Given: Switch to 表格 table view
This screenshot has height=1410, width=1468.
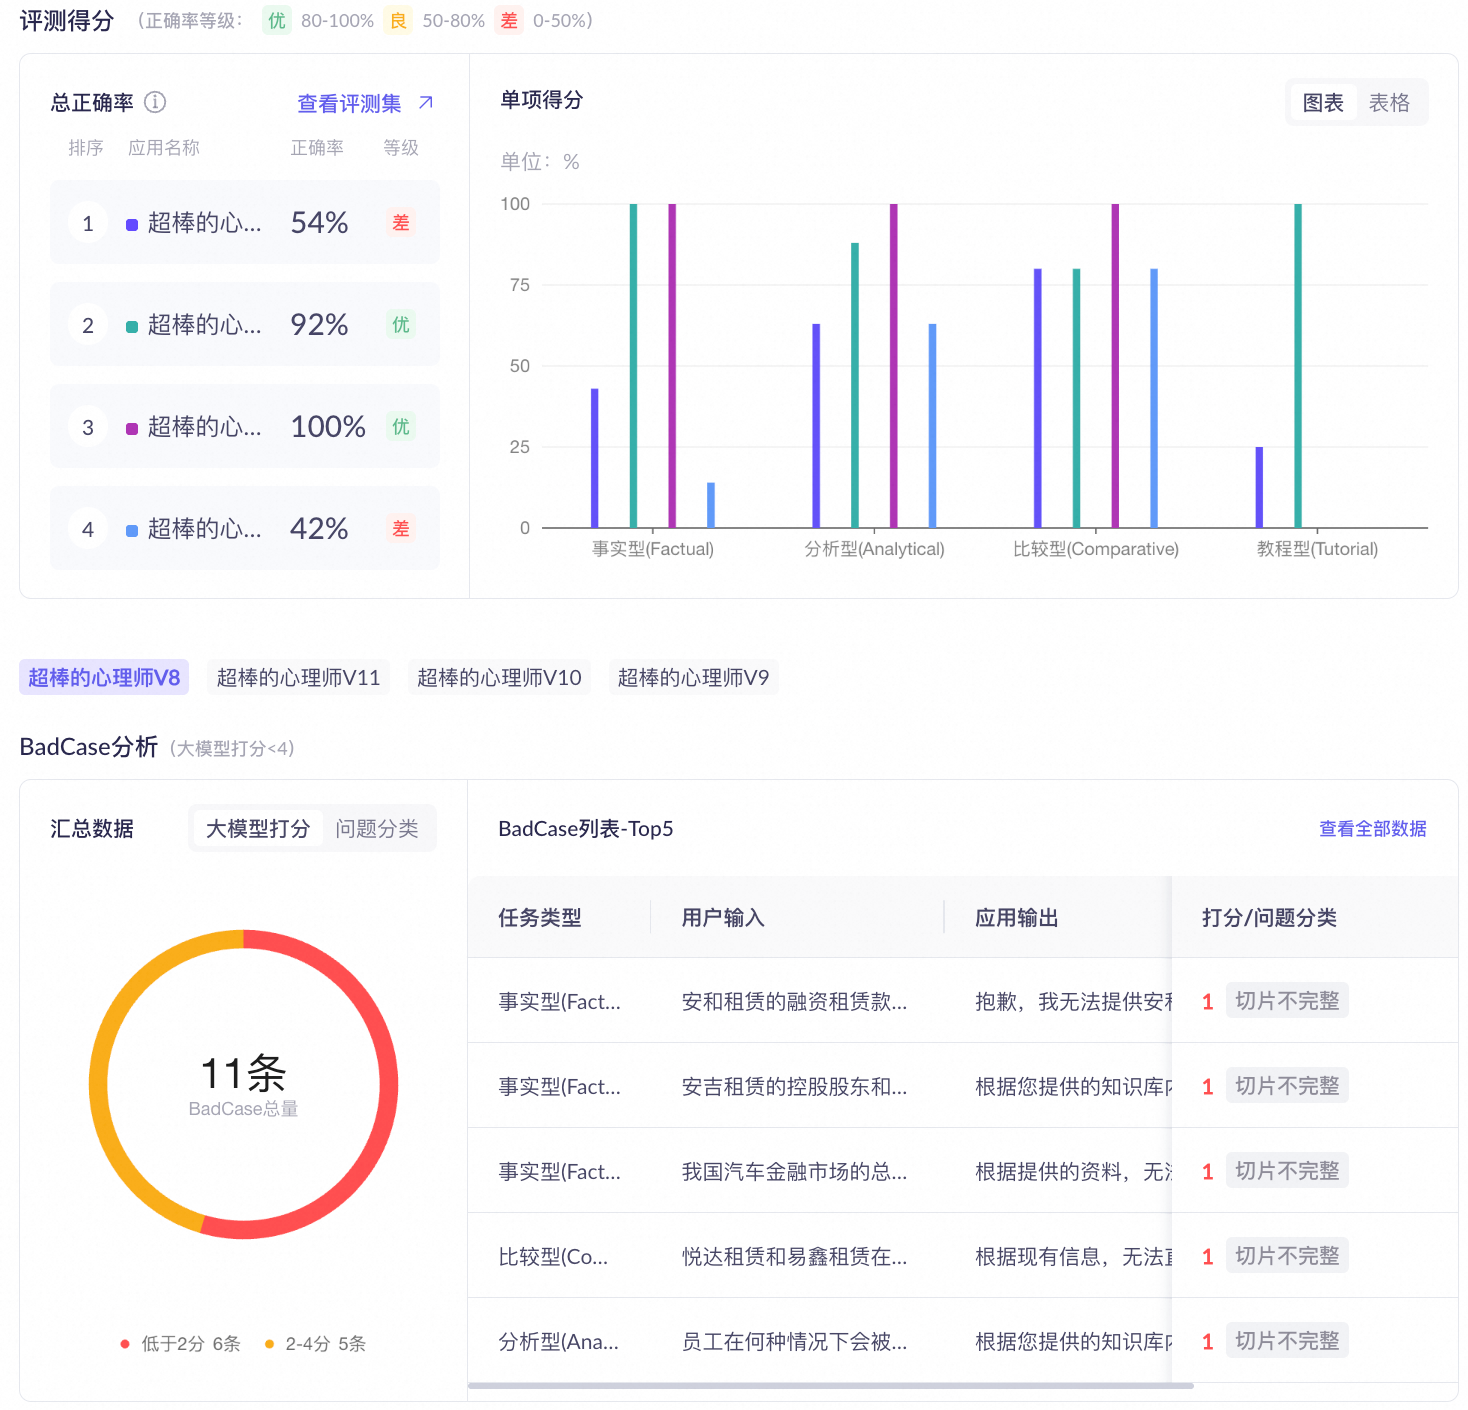Looking at the screenshot, I should (x=1389, y=102).
